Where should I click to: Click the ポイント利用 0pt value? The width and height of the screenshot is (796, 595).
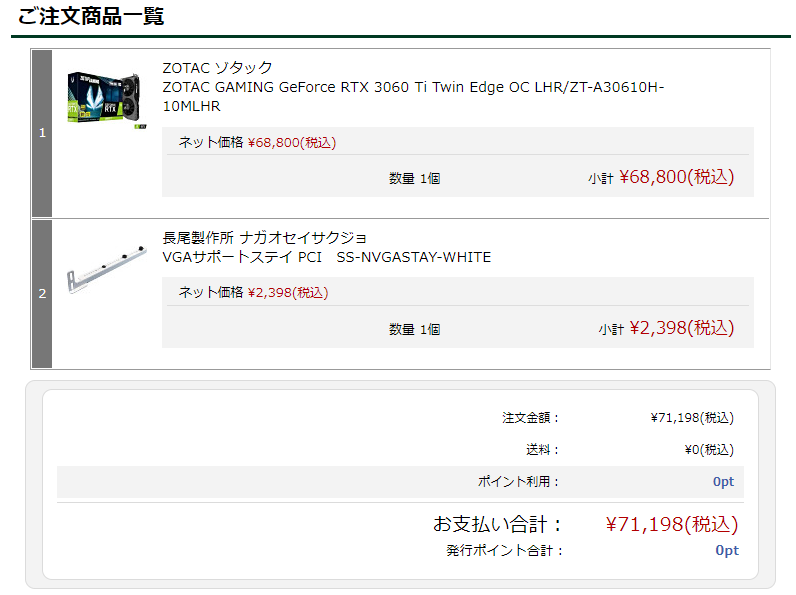[723, 482]
